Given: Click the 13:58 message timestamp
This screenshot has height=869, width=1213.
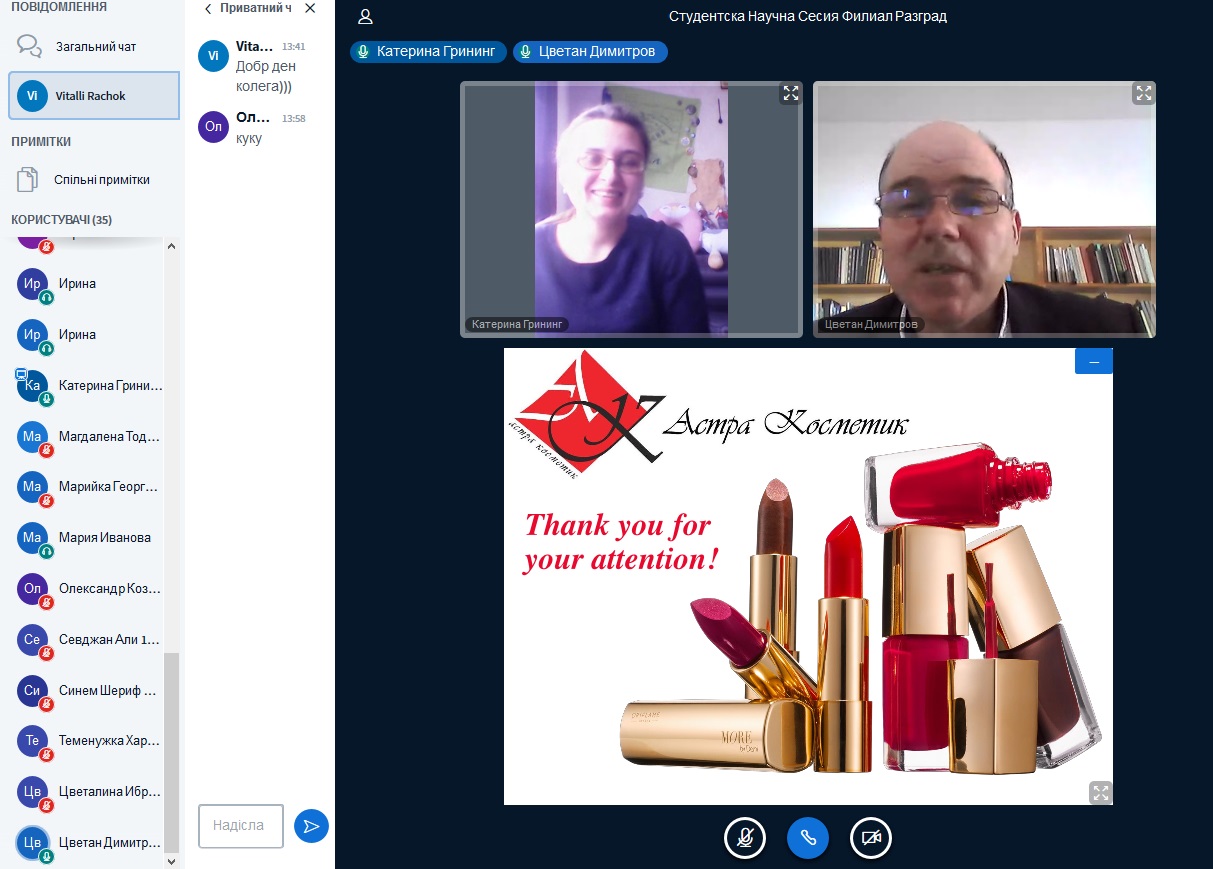Looking at the screenshot, I should (x=293, y=118).
